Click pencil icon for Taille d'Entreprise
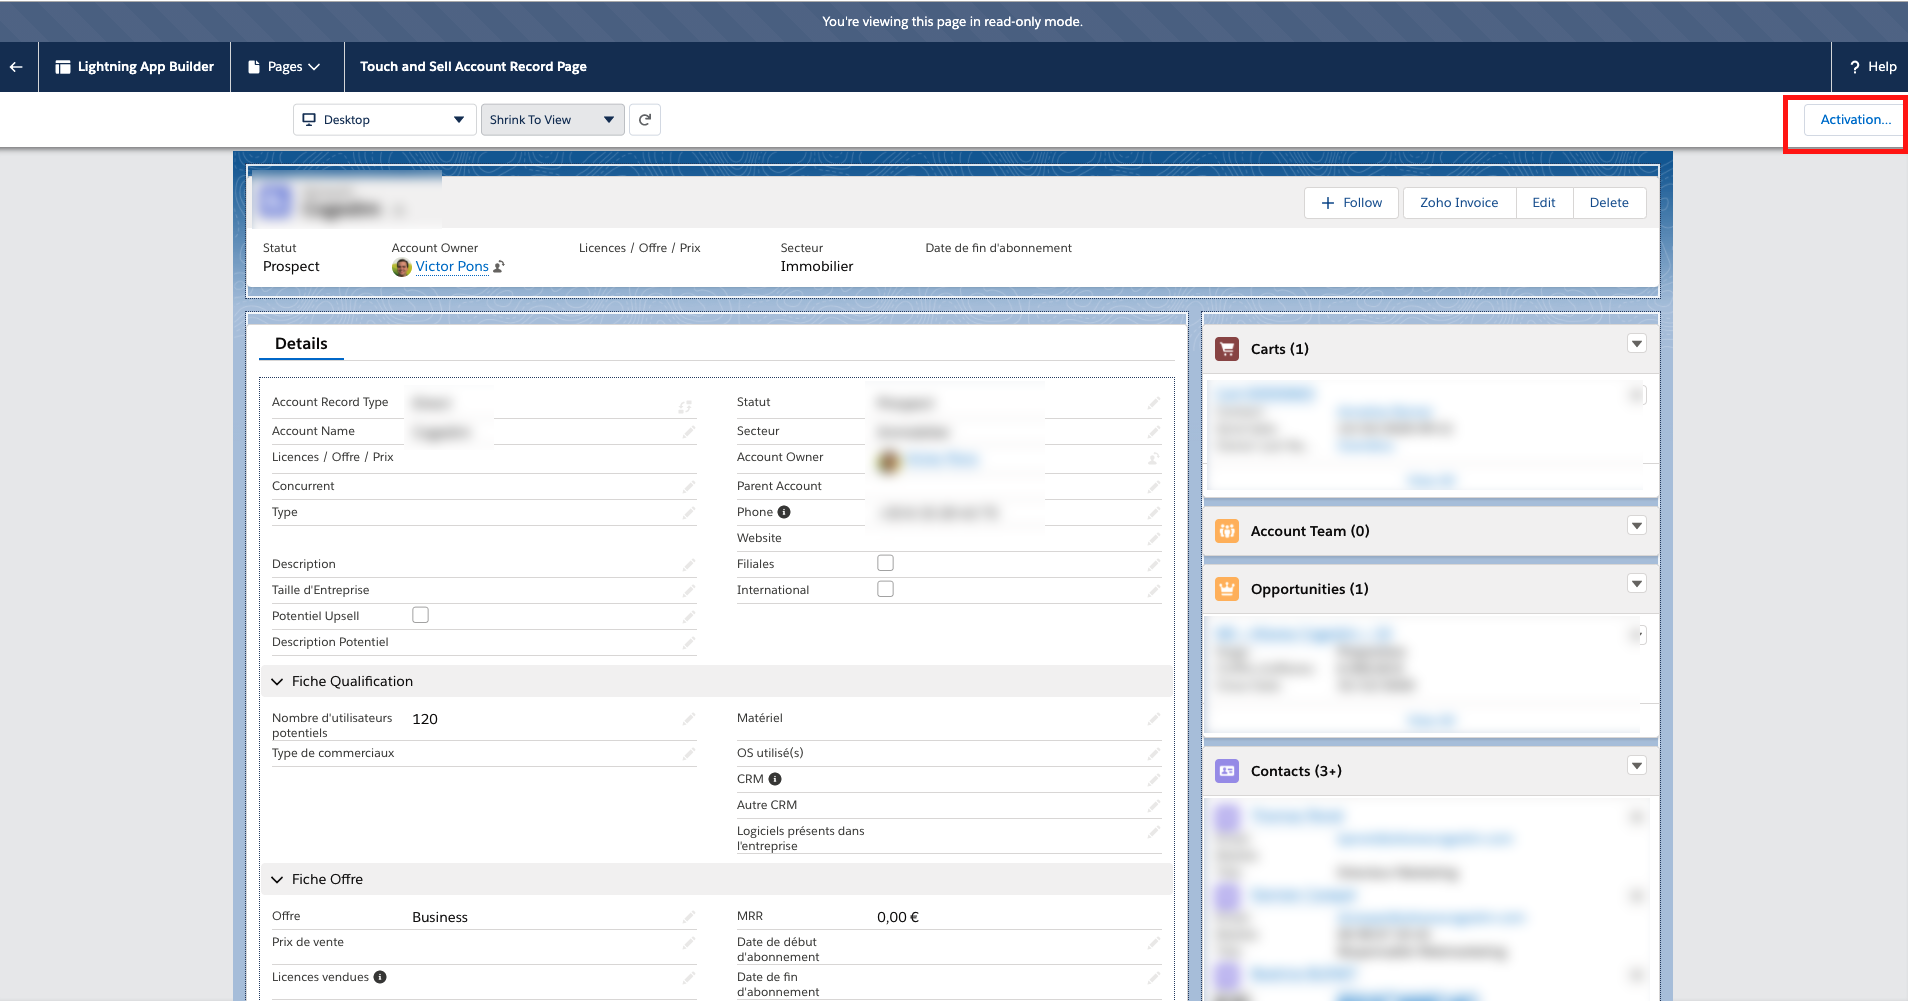1908x1001 pixels. 689,591
